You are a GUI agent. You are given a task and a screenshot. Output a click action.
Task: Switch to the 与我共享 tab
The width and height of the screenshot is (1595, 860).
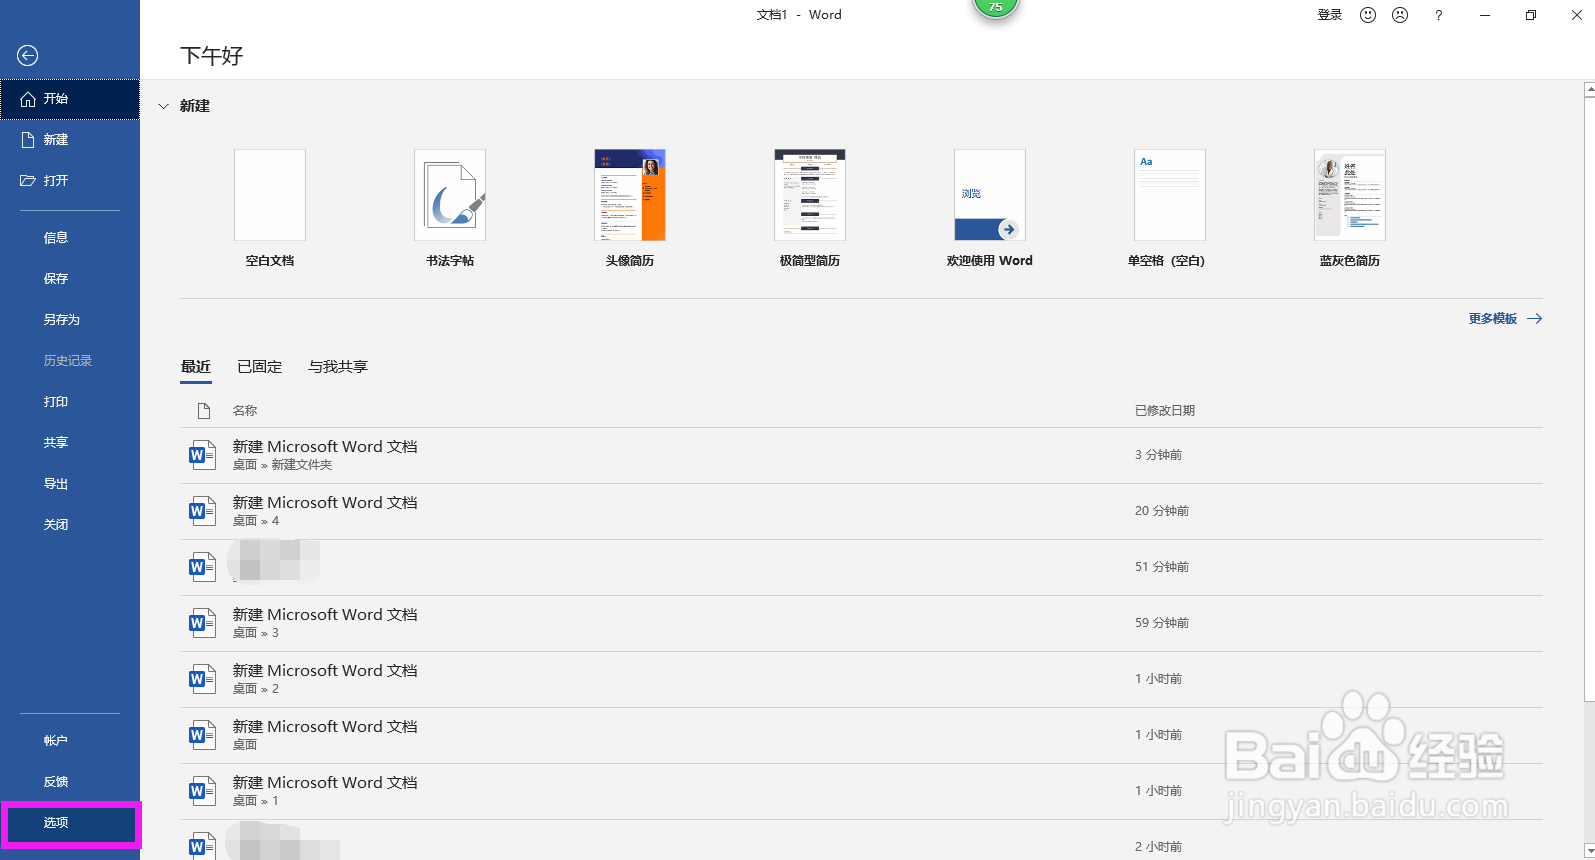(338, 367)
